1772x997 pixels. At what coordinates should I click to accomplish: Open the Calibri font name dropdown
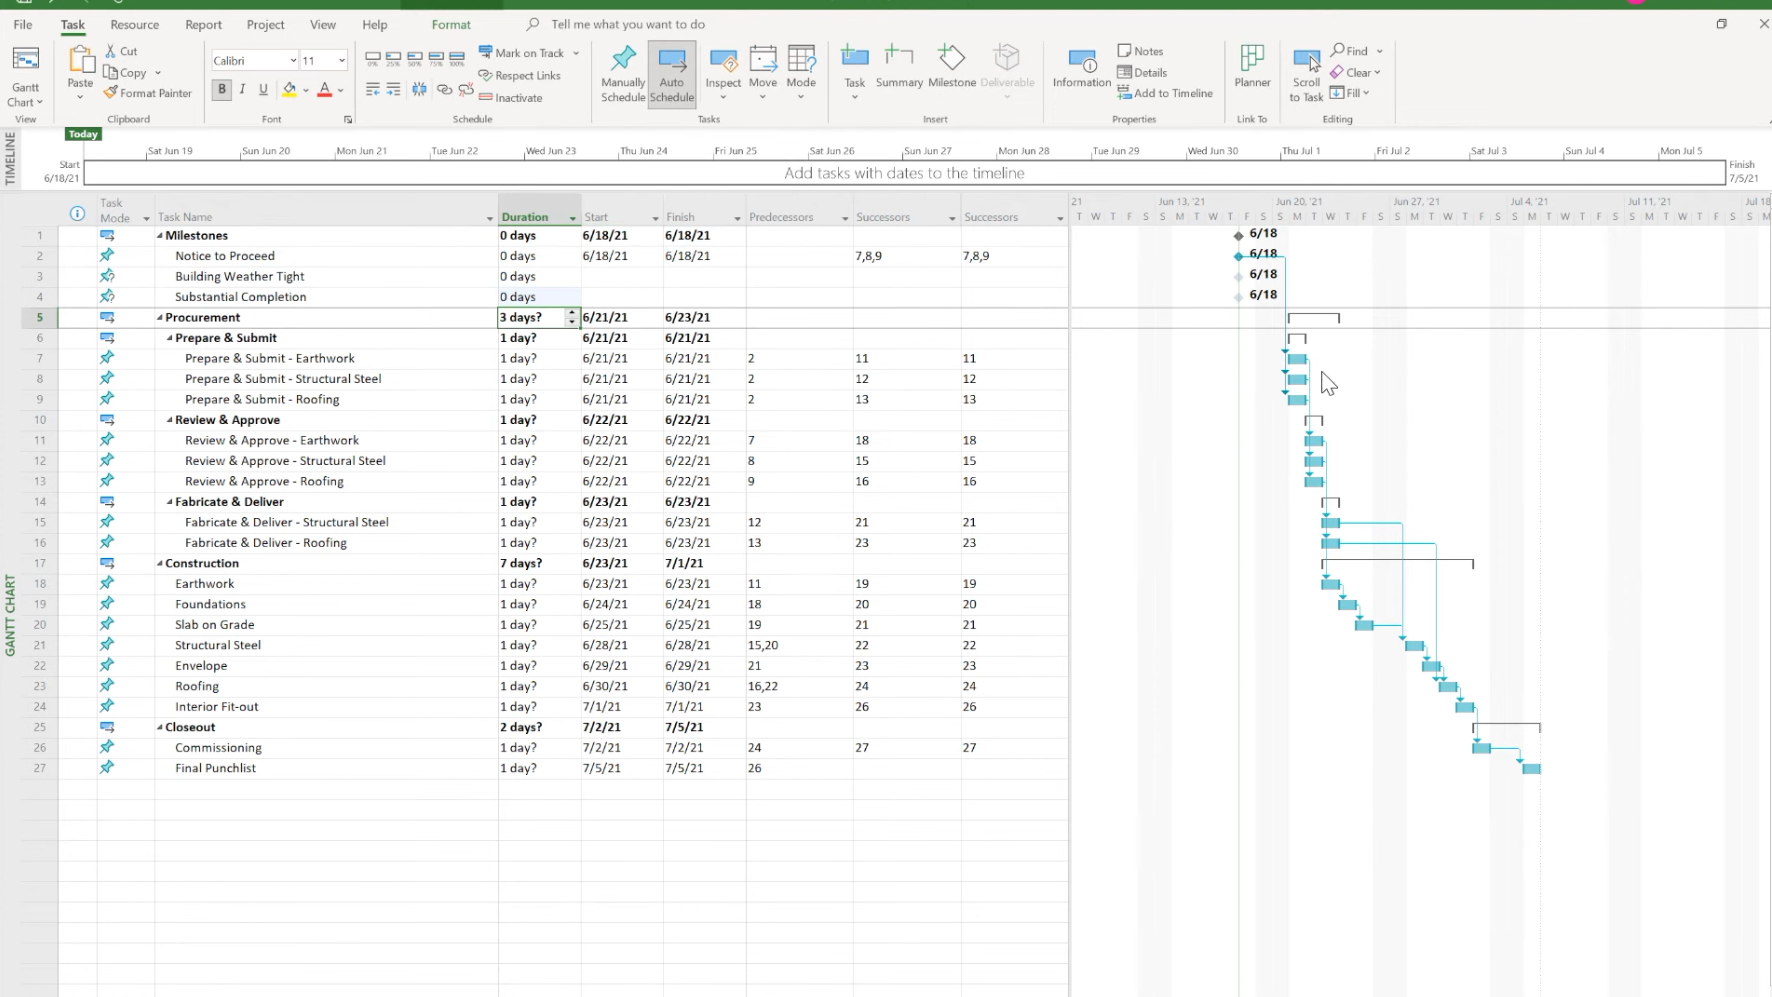click(292, 61)
